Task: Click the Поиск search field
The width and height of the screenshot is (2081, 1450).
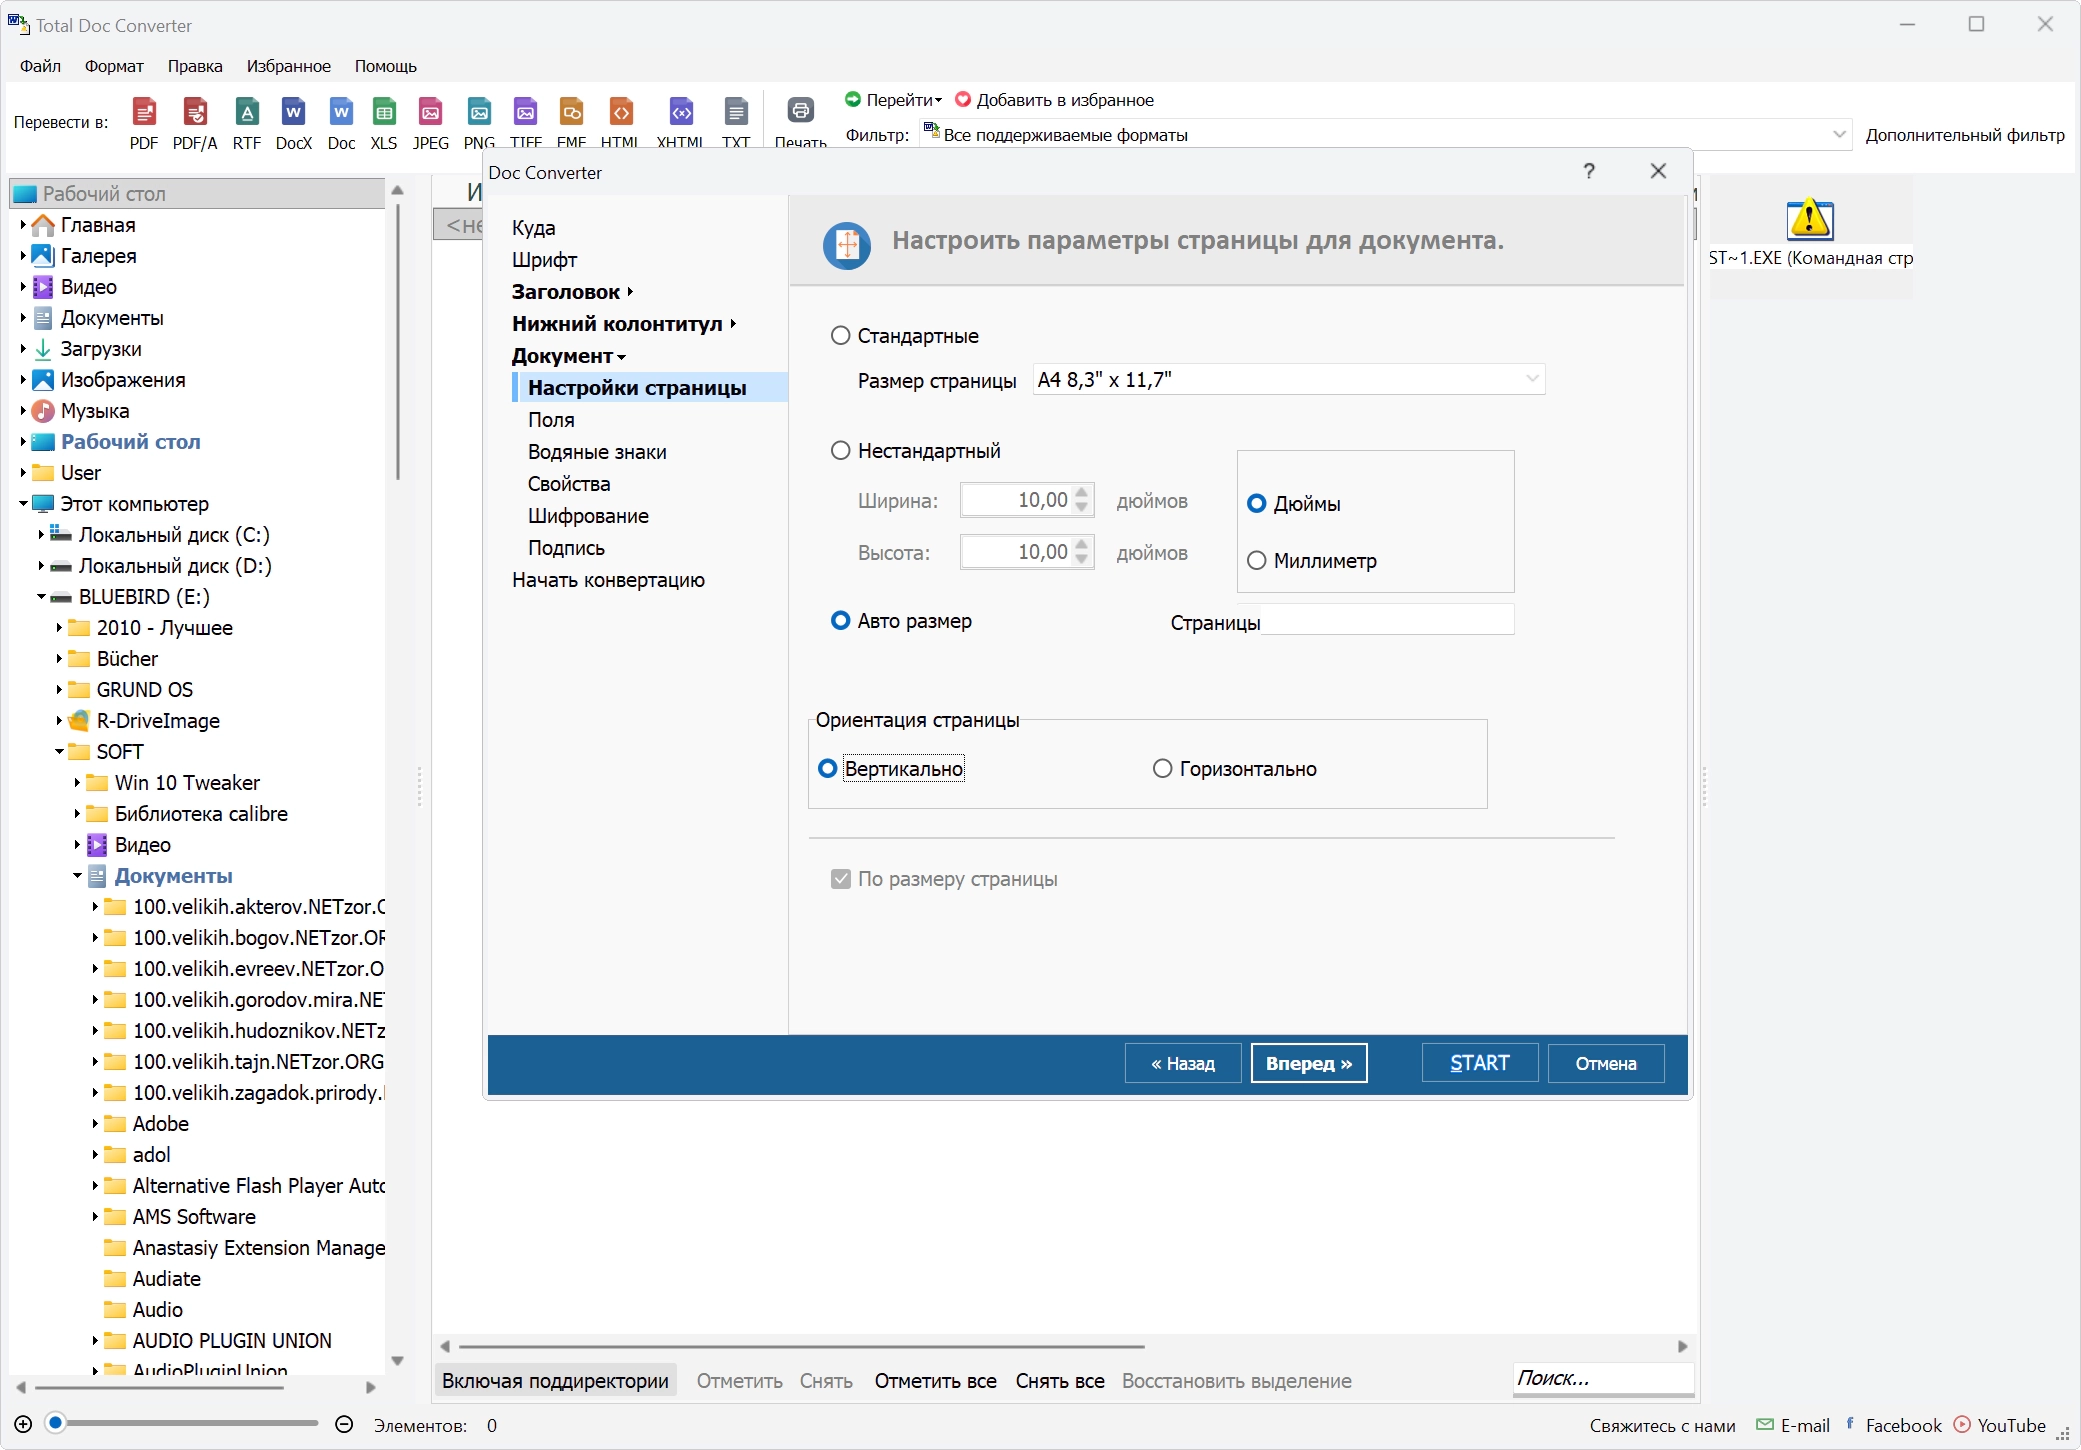Action: click(1603, 1378)
